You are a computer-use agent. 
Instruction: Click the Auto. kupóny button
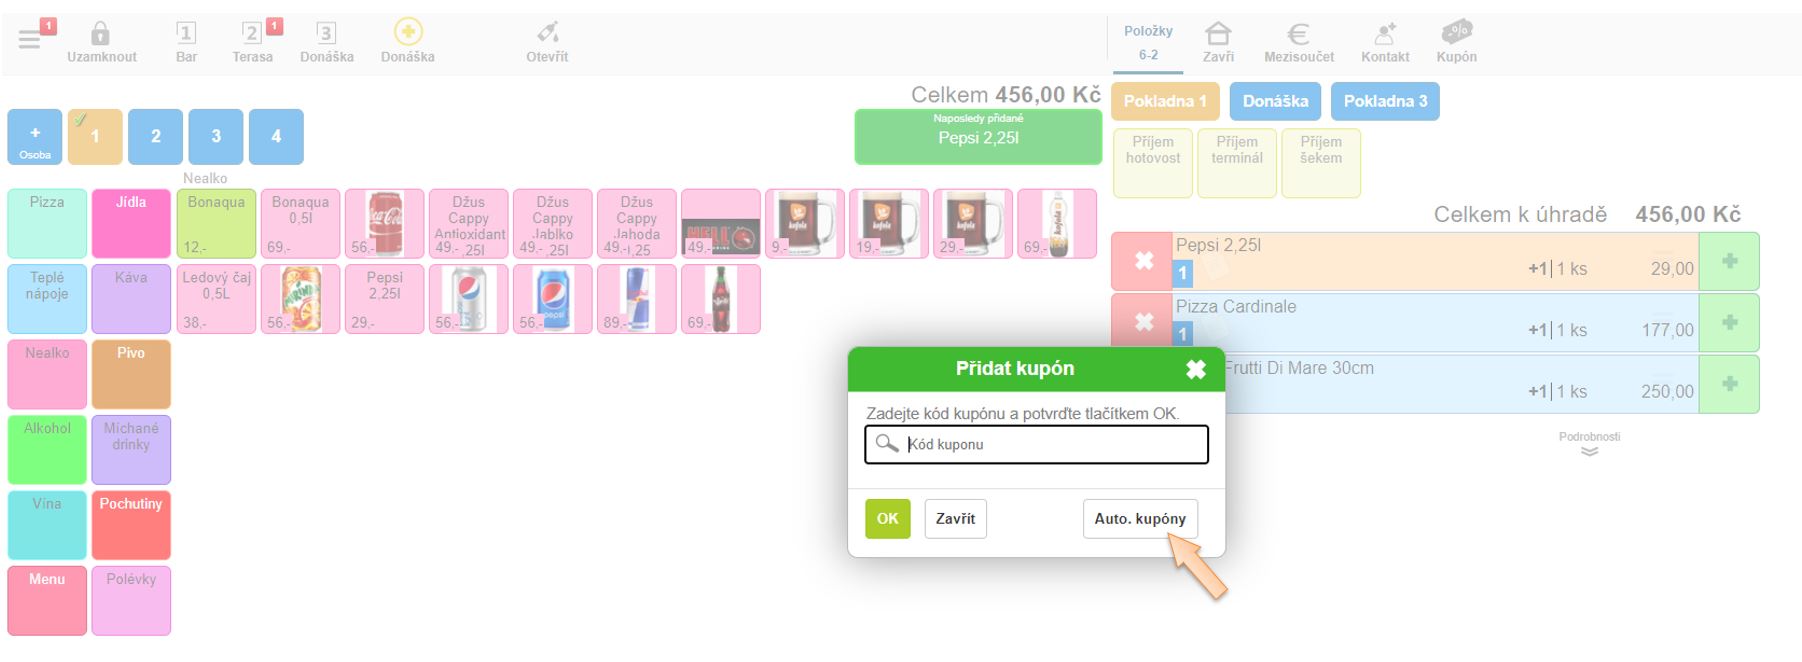click(x=1140, y=519)
